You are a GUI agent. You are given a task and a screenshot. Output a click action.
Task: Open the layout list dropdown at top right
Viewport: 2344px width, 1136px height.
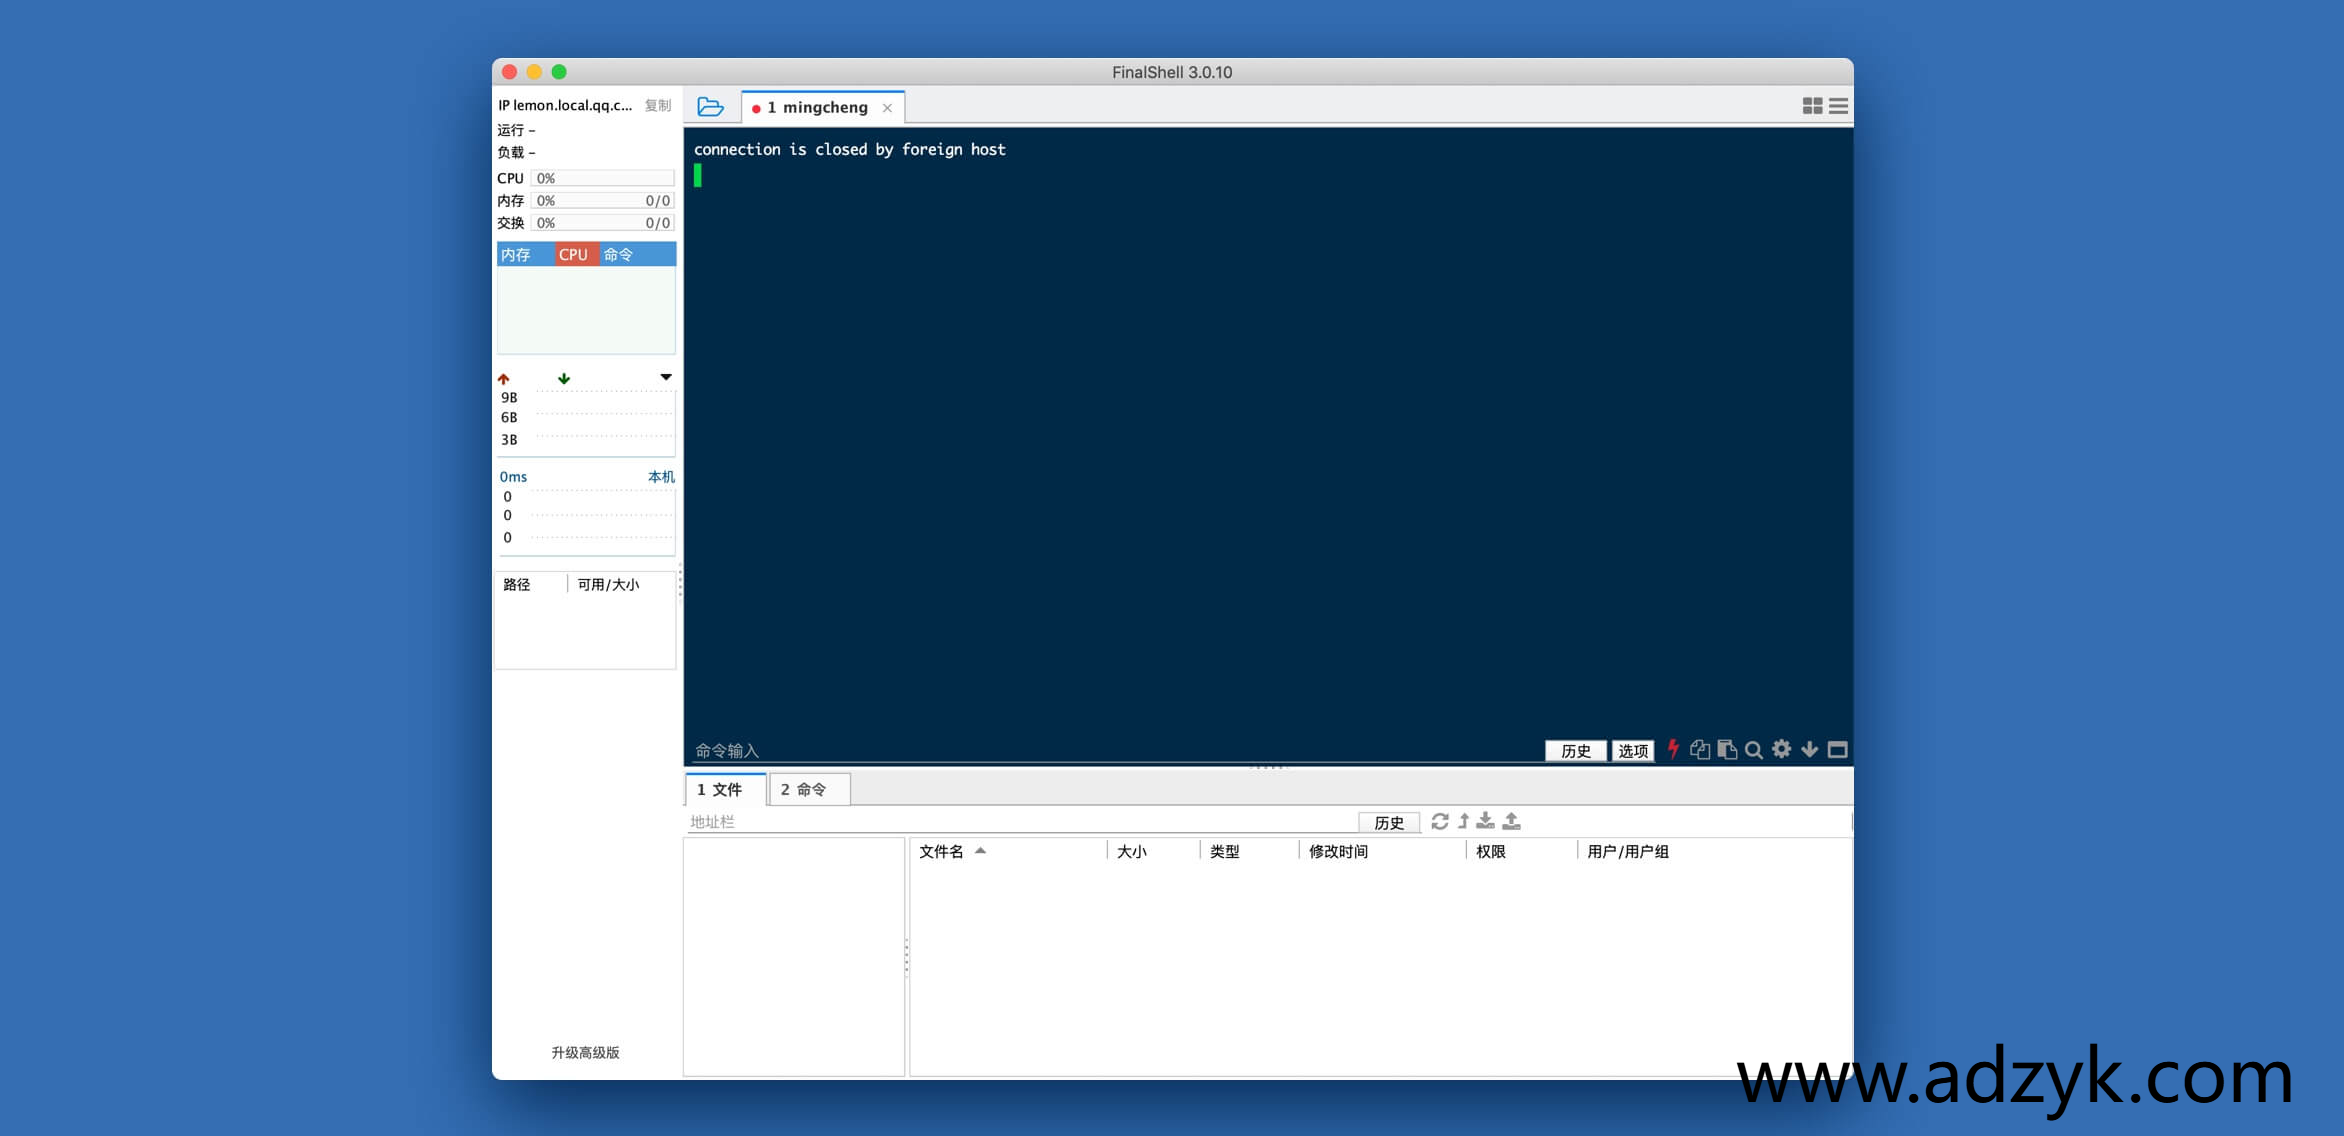point(1838,106)
